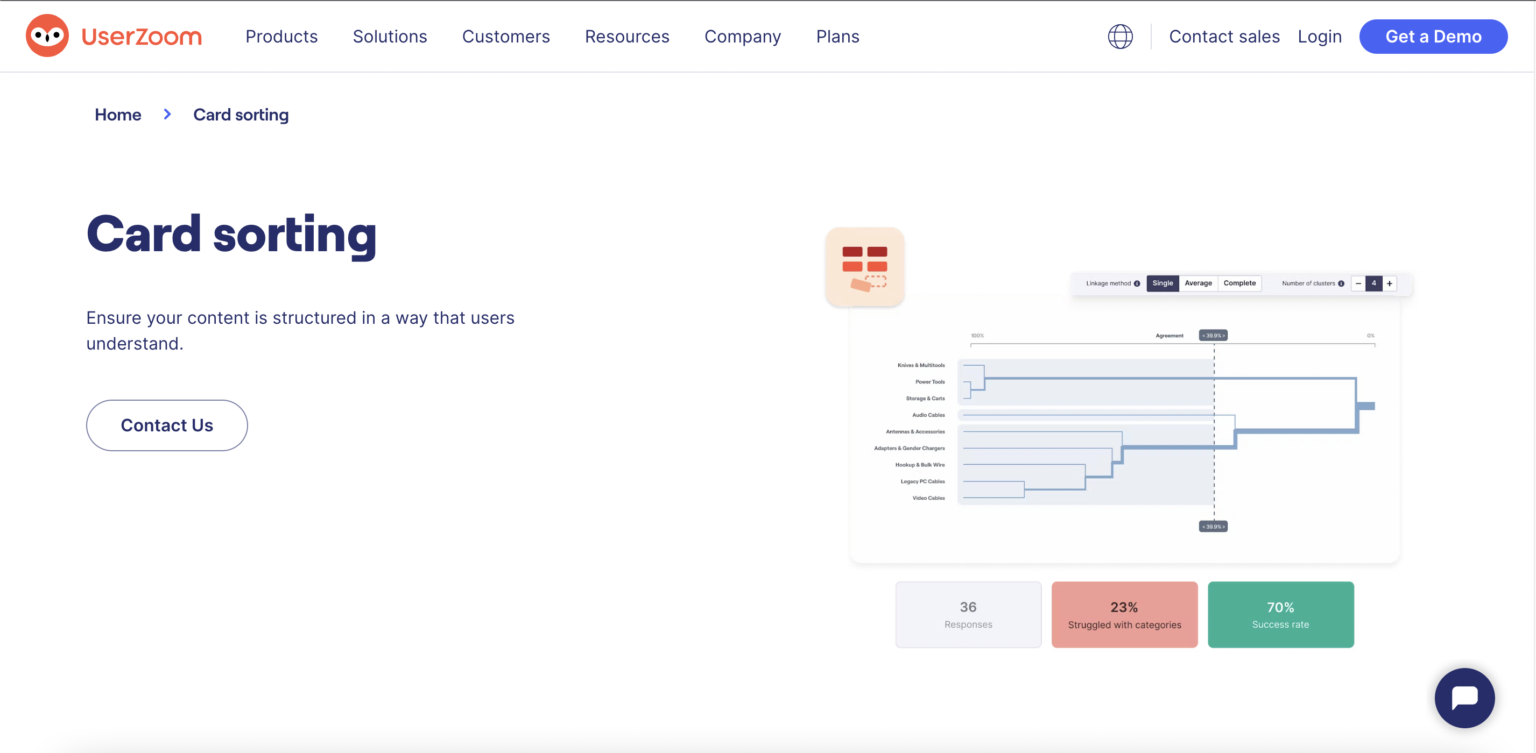This screenshot has width=1536, height=753.
Task: Select the Single linkage method
Action: [x=1163, y=283]
